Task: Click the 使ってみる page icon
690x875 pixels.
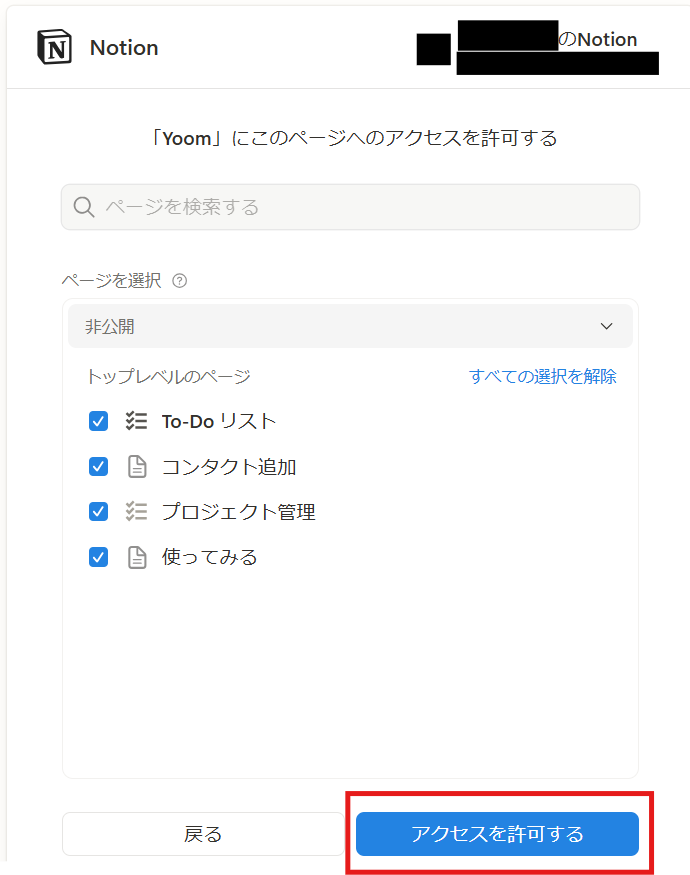Action: point(137,557)
